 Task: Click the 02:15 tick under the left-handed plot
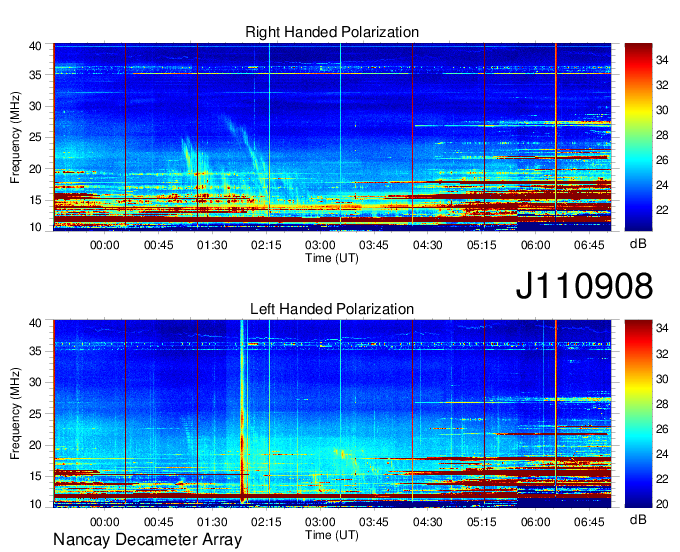coord(266,522)
